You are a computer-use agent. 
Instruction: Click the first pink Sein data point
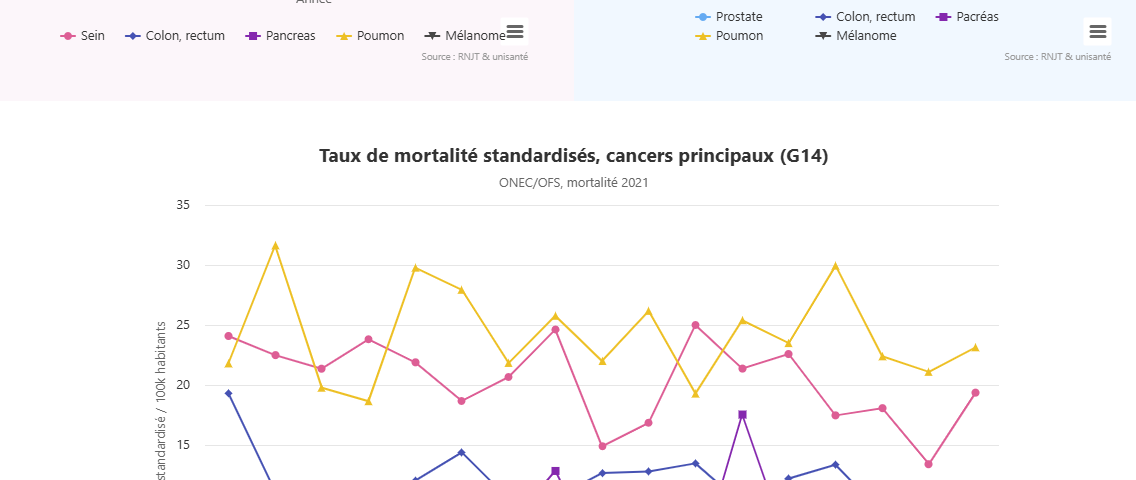coord(229,336)
